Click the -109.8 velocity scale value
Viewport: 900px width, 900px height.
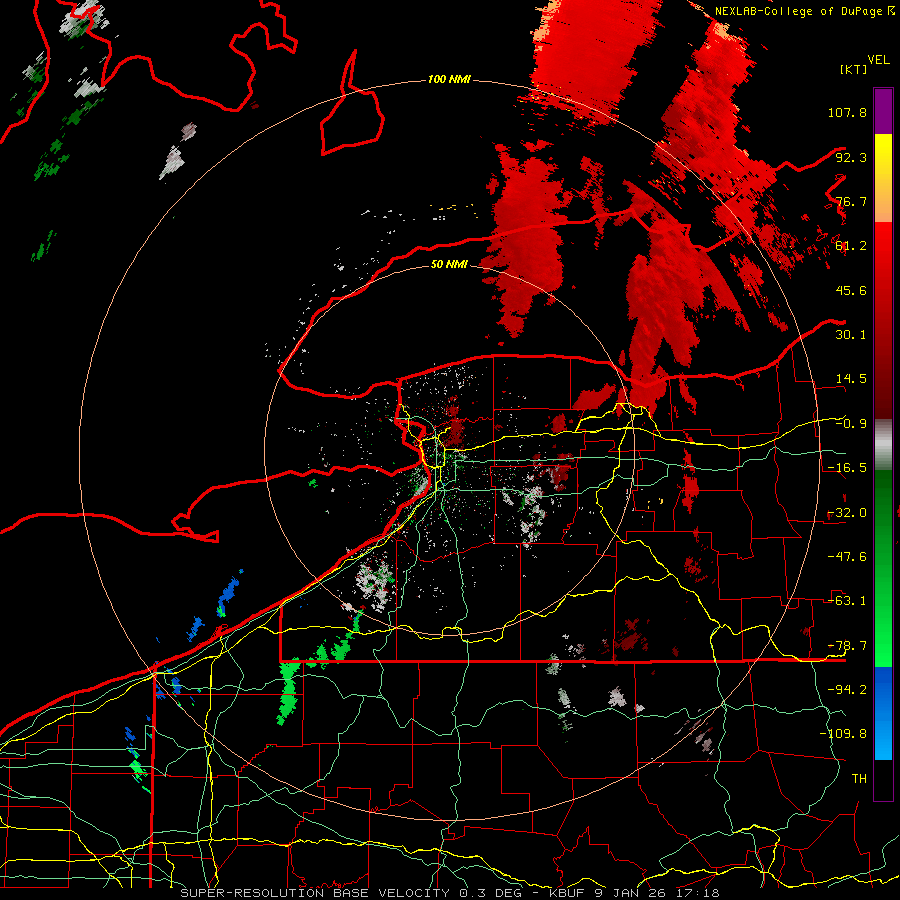[843, 734]
